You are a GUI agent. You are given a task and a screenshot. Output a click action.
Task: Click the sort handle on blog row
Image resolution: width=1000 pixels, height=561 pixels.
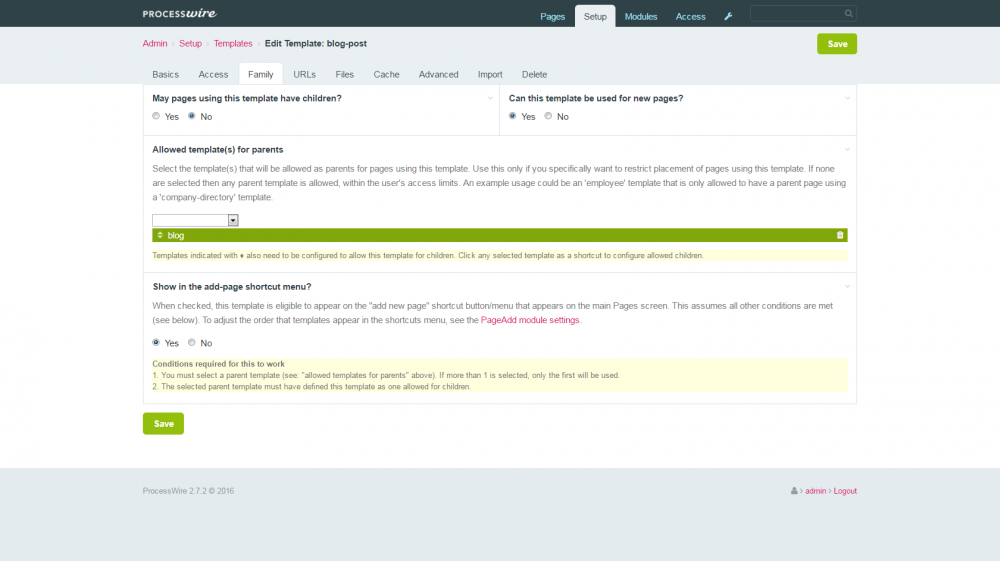coord(160,235)
